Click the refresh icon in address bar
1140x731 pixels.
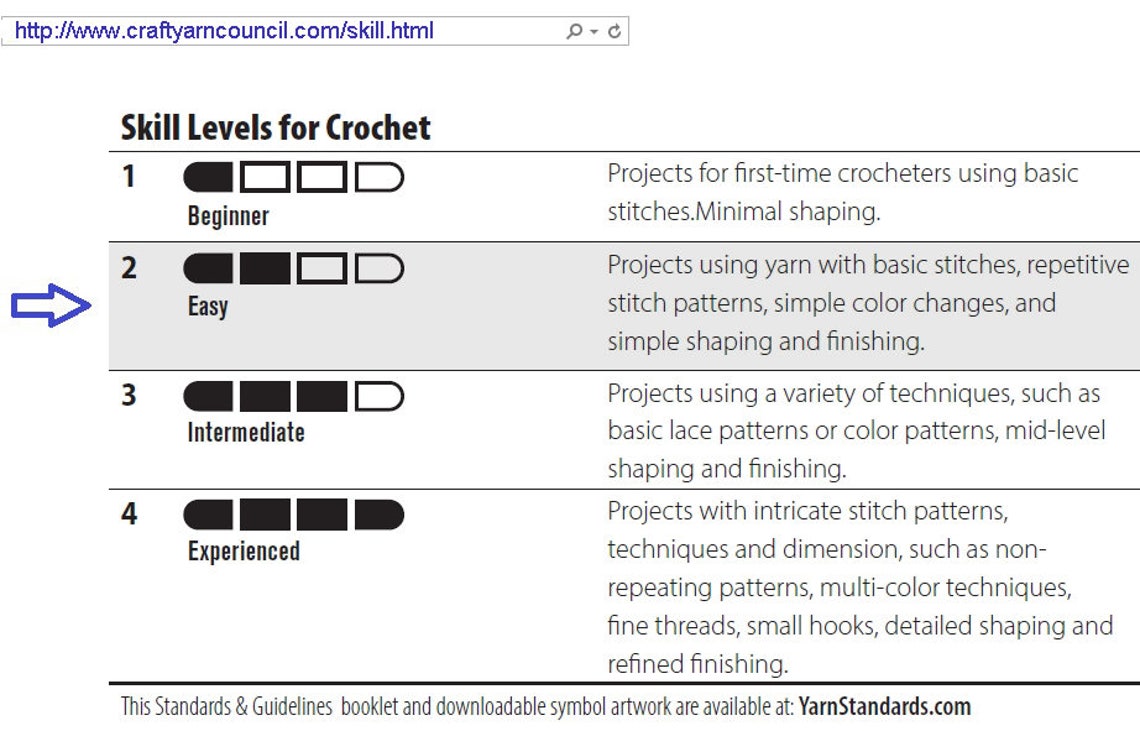pos(614,31)
